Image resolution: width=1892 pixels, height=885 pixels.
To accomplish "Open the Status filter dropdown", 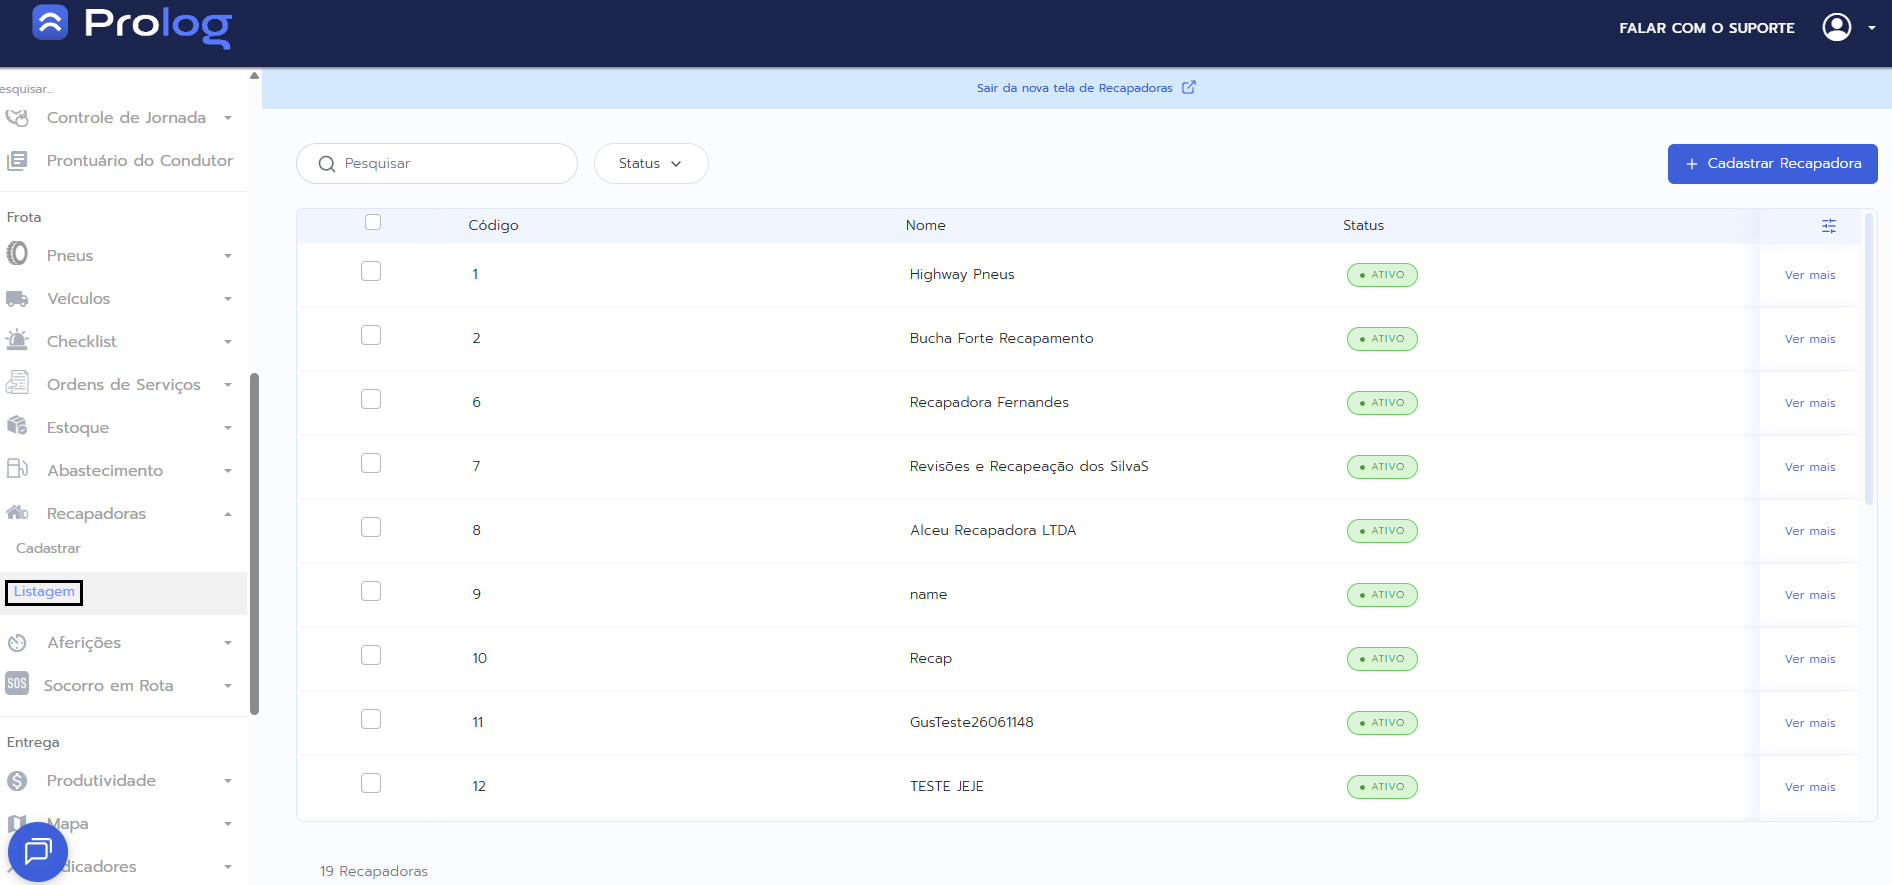I will coord(650,164).
